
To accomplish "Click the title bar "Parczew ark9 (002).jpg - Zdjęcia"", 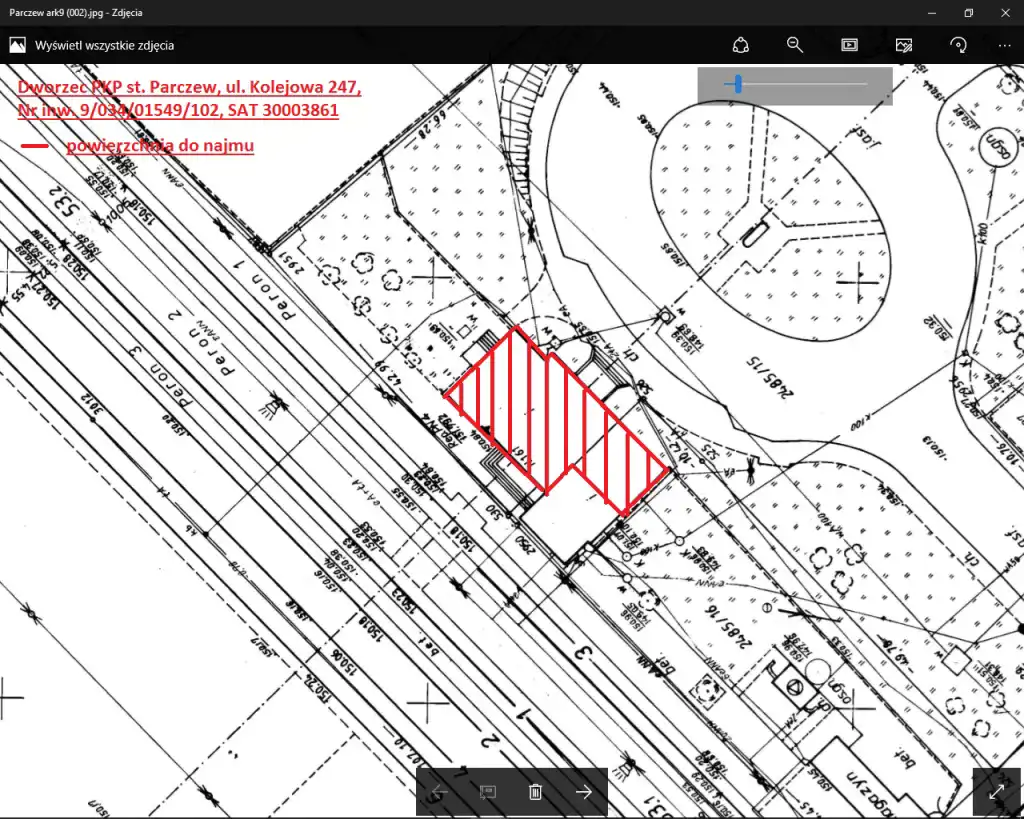I will coord(75,12).
